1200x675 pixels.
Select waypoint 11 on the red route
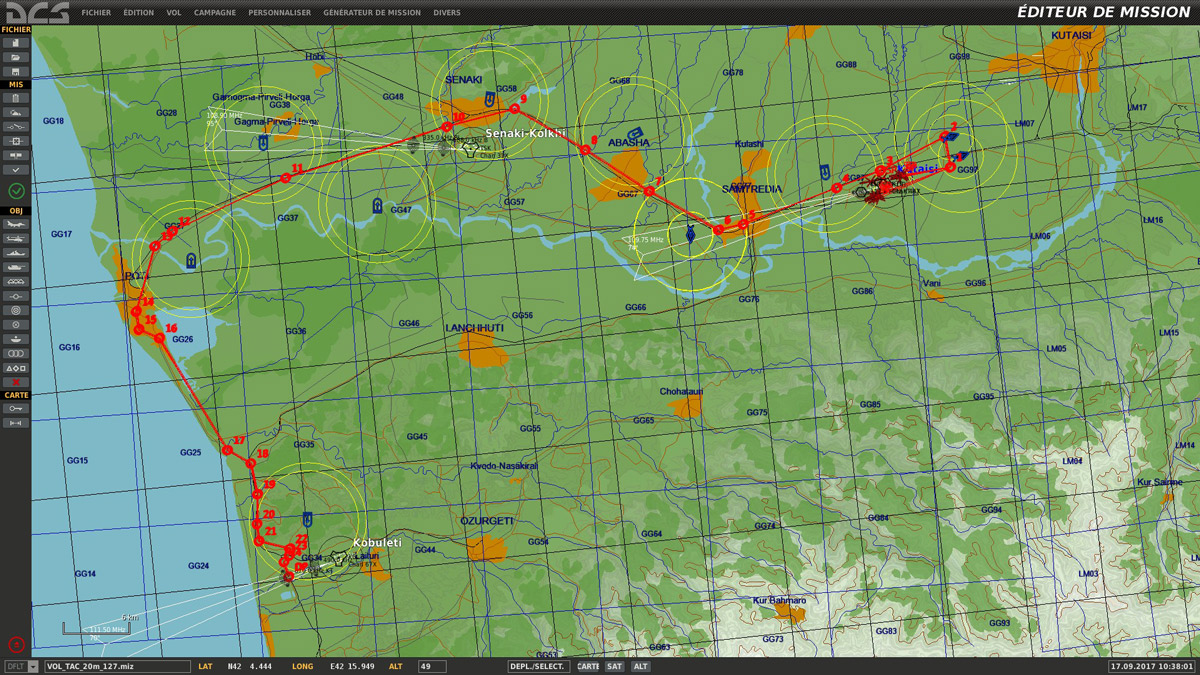pos(286,178)
